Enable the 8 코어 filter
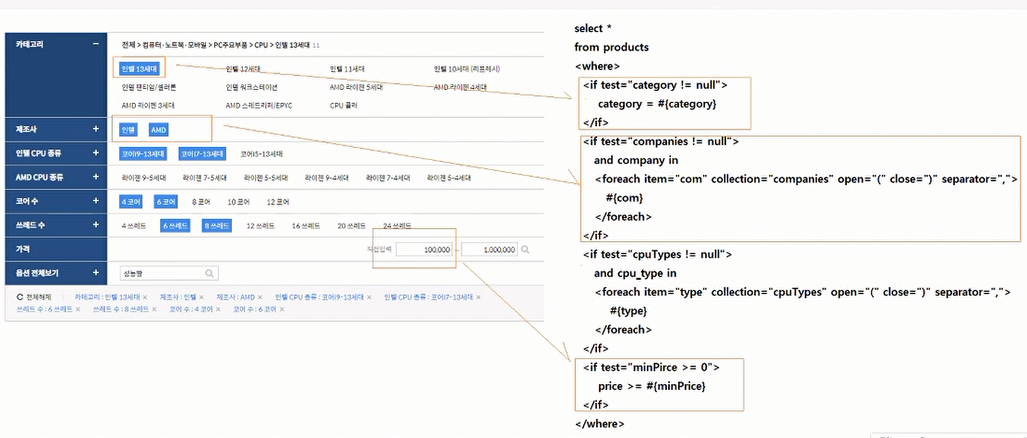Screen dimensions: 1027x438 coord(203,202)
